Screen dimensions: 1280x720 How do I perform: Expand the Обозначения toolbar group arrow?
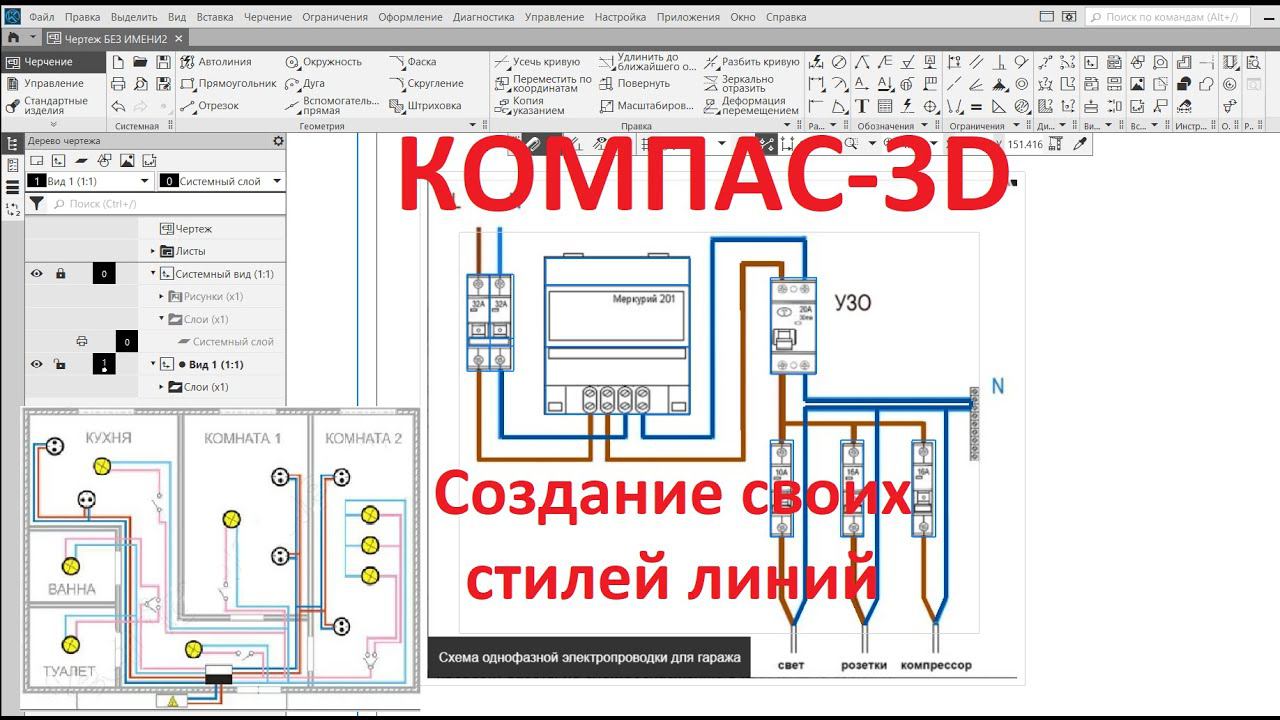(x=924, y=126)
